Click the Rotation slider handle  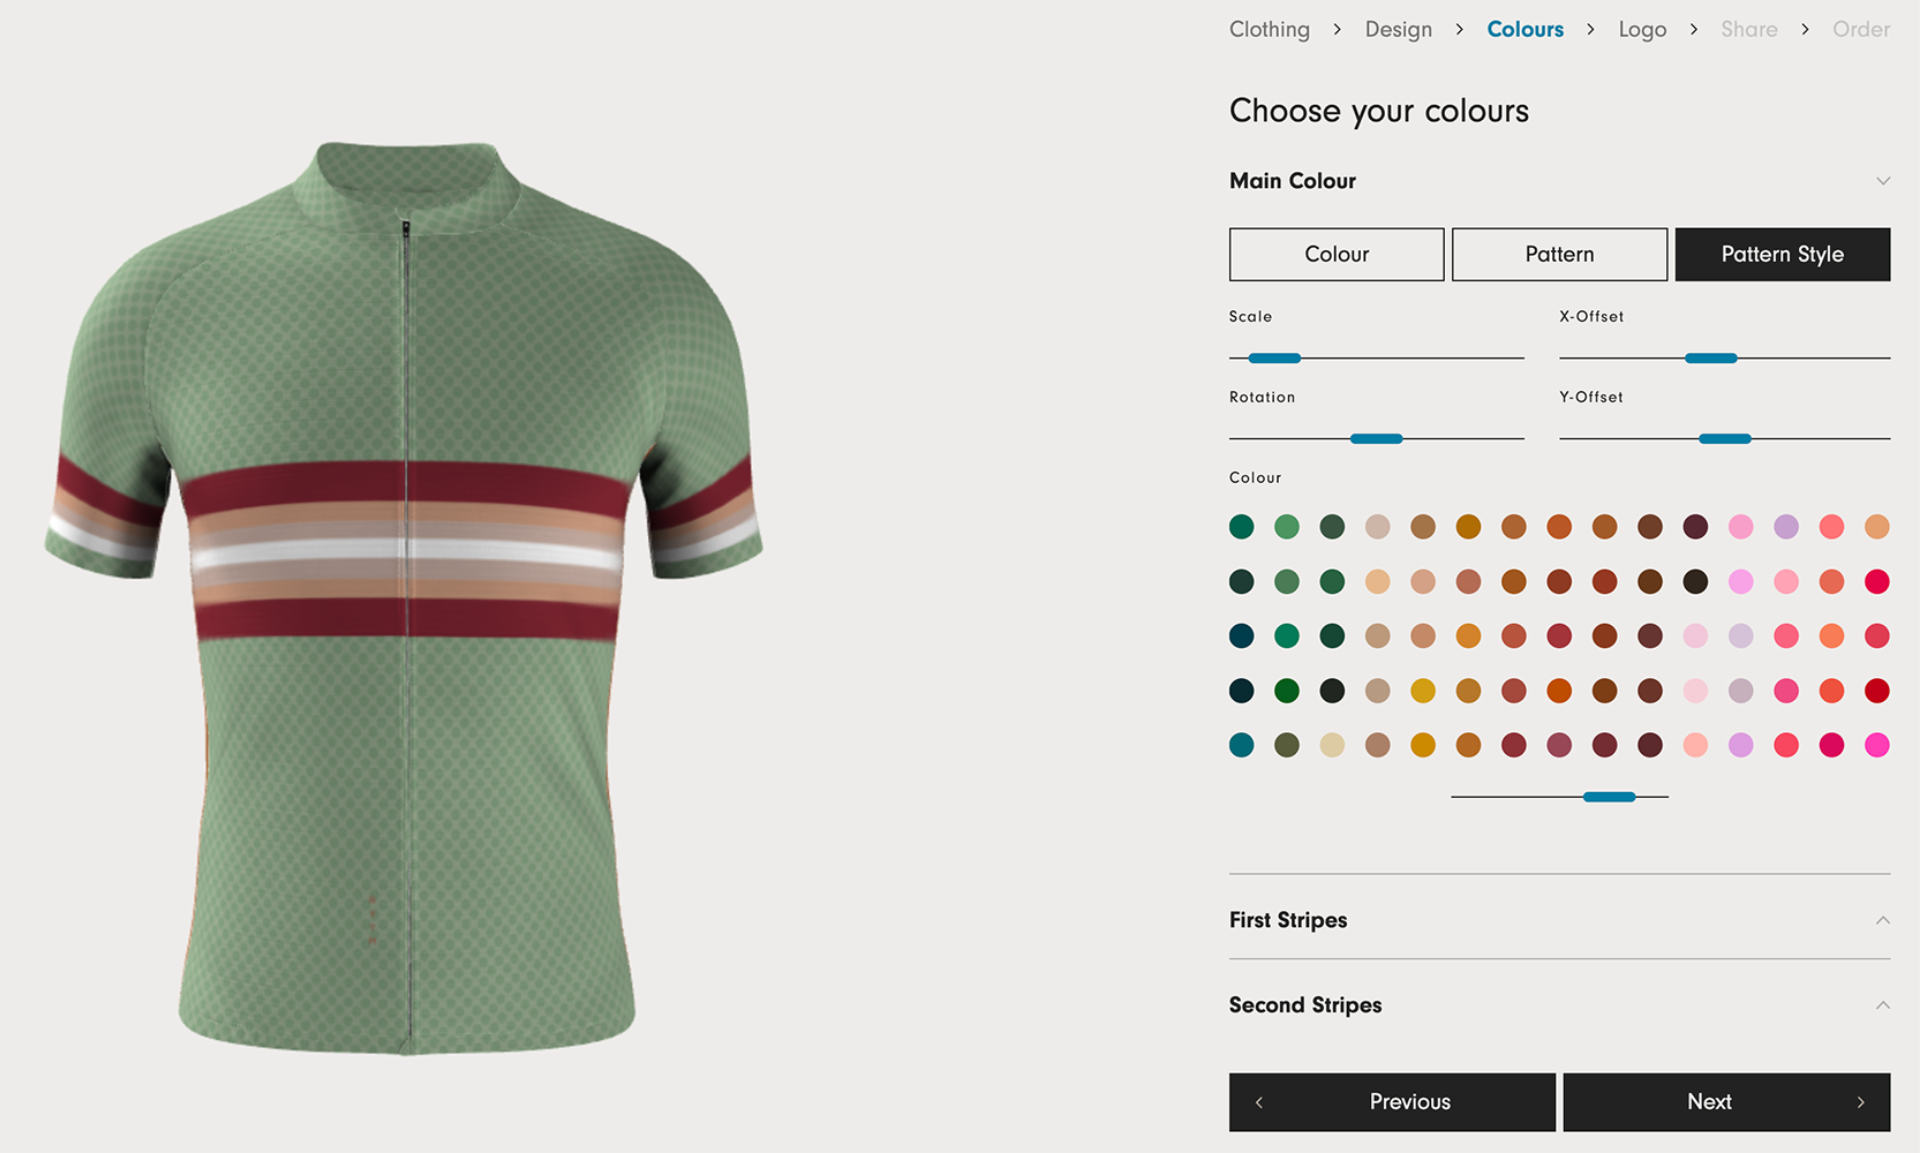pyautogui.click(x=1376, y=439)
